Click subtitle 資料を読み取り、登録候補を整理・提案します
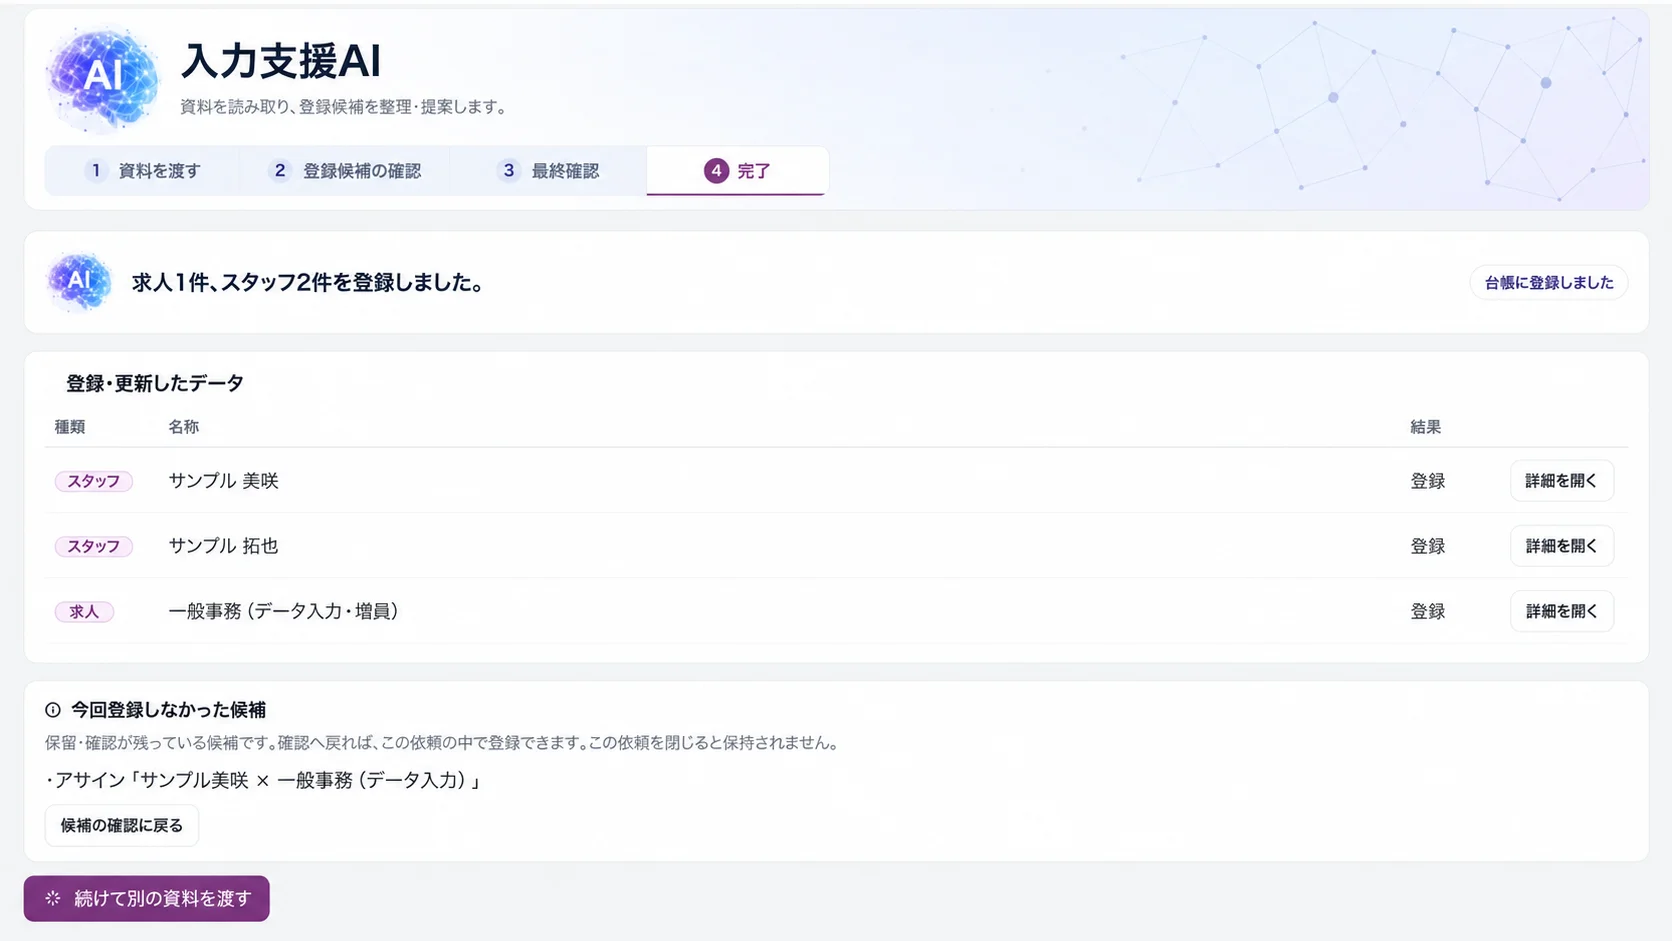Viewport: 1672px width, 941px height. [343, 107]
